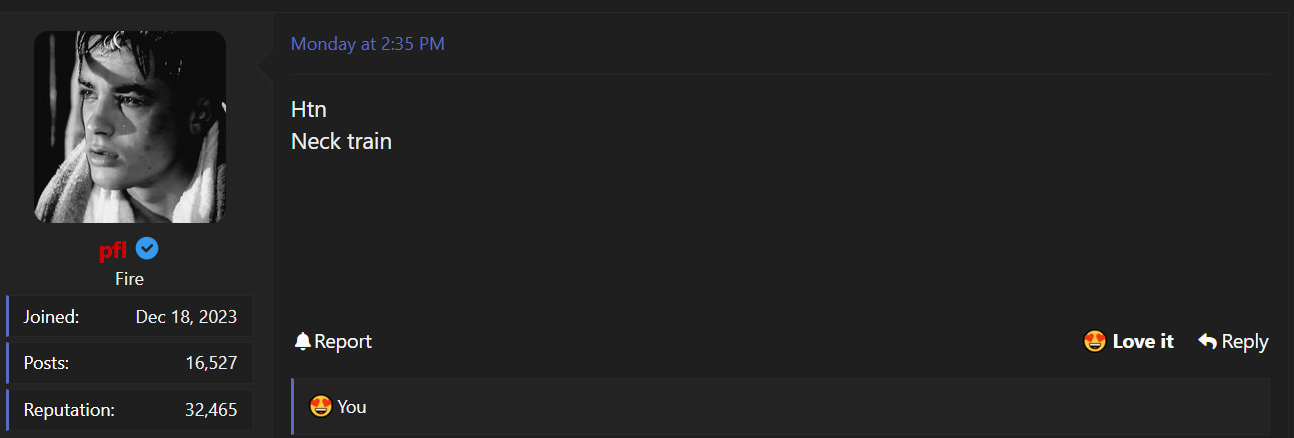Image resolution: width=1294 pixels, height=438 pixels.
Task: Click the post count 16,527
Action: coord(211,363)
